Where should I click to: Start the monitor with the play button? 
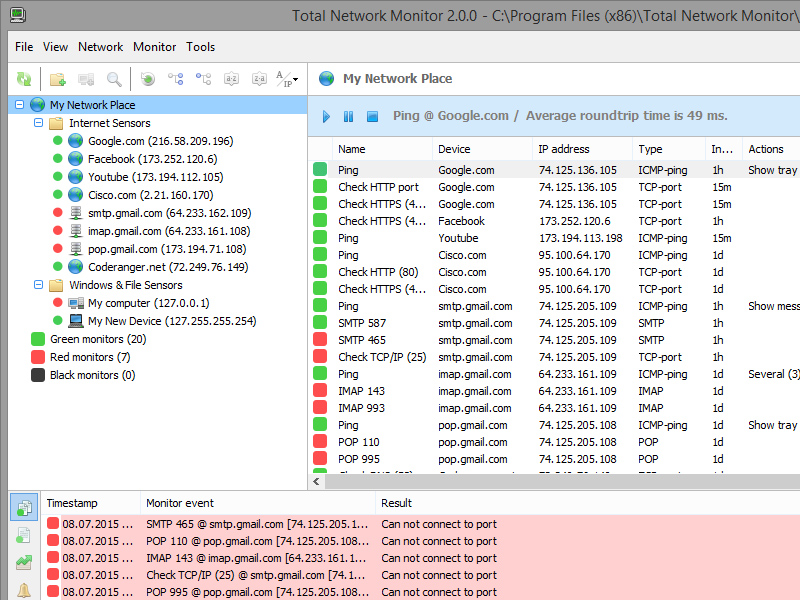pyautogui.click(x=325, y=116)
